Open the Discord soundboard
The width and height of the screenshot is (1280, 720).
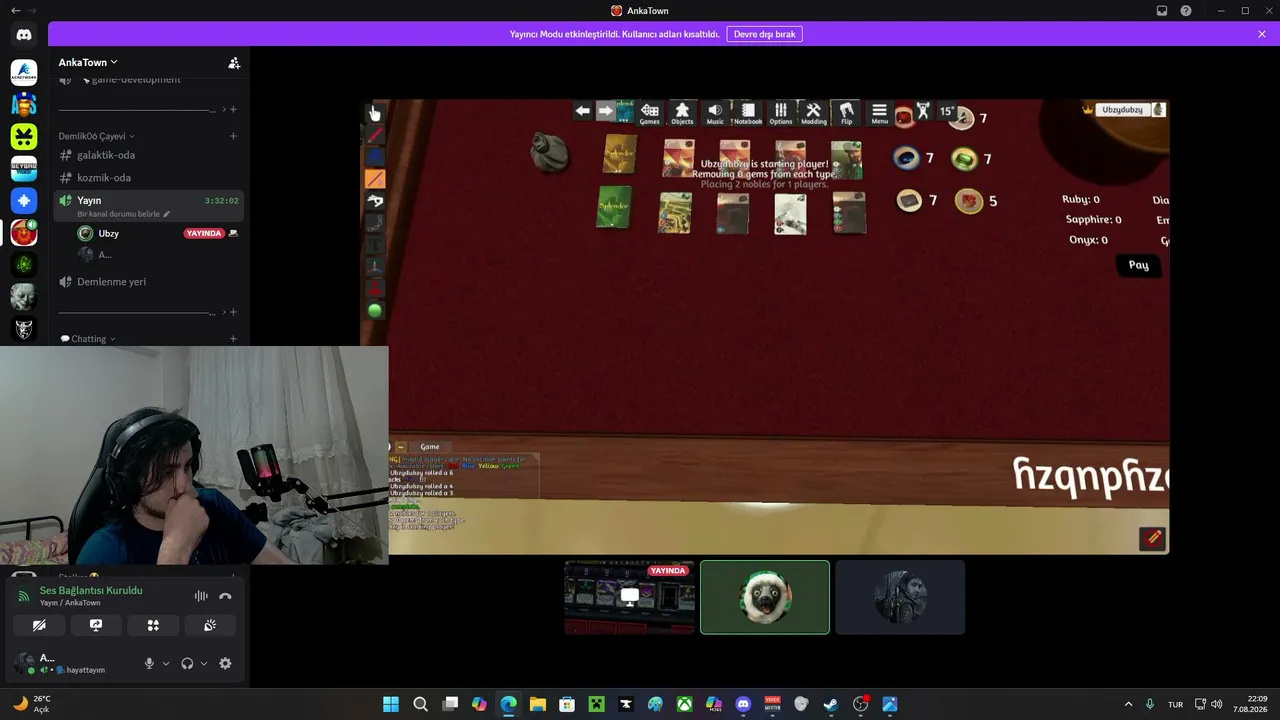tap(210, 625)
